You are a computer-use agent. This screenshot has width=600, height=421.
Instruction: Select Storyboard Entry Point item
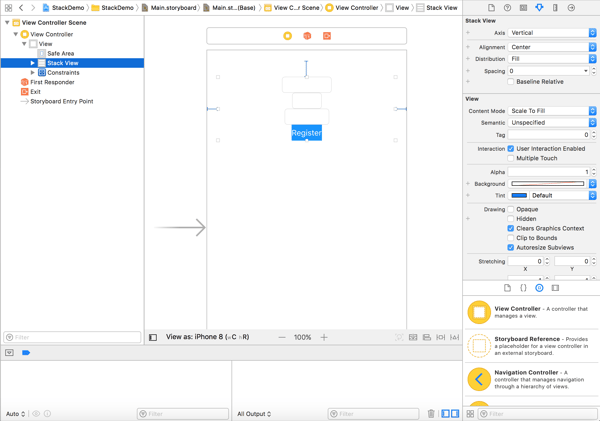[x=62, y=101]
